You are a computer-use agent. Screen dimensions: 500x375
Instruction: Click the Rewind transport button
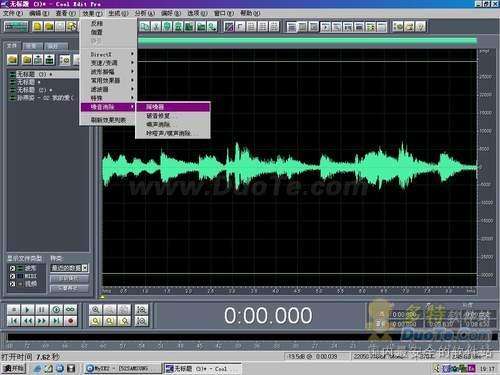tap(28, 321)
